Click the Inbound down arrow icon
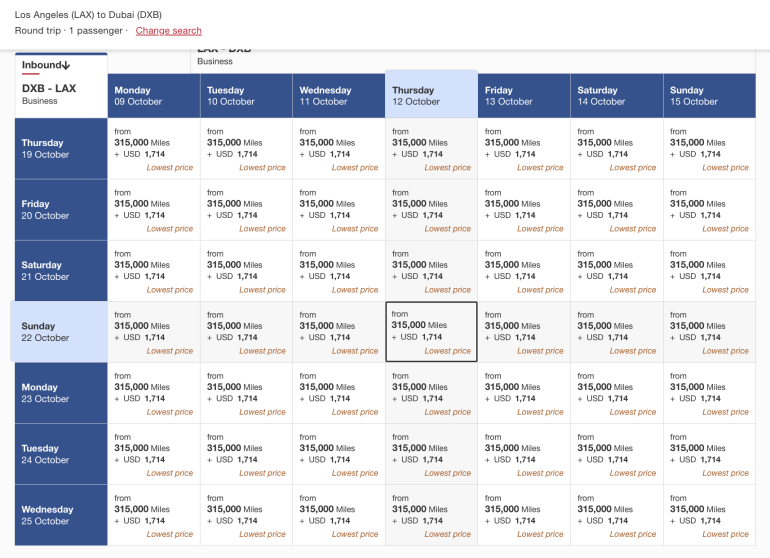 [65, 65]
